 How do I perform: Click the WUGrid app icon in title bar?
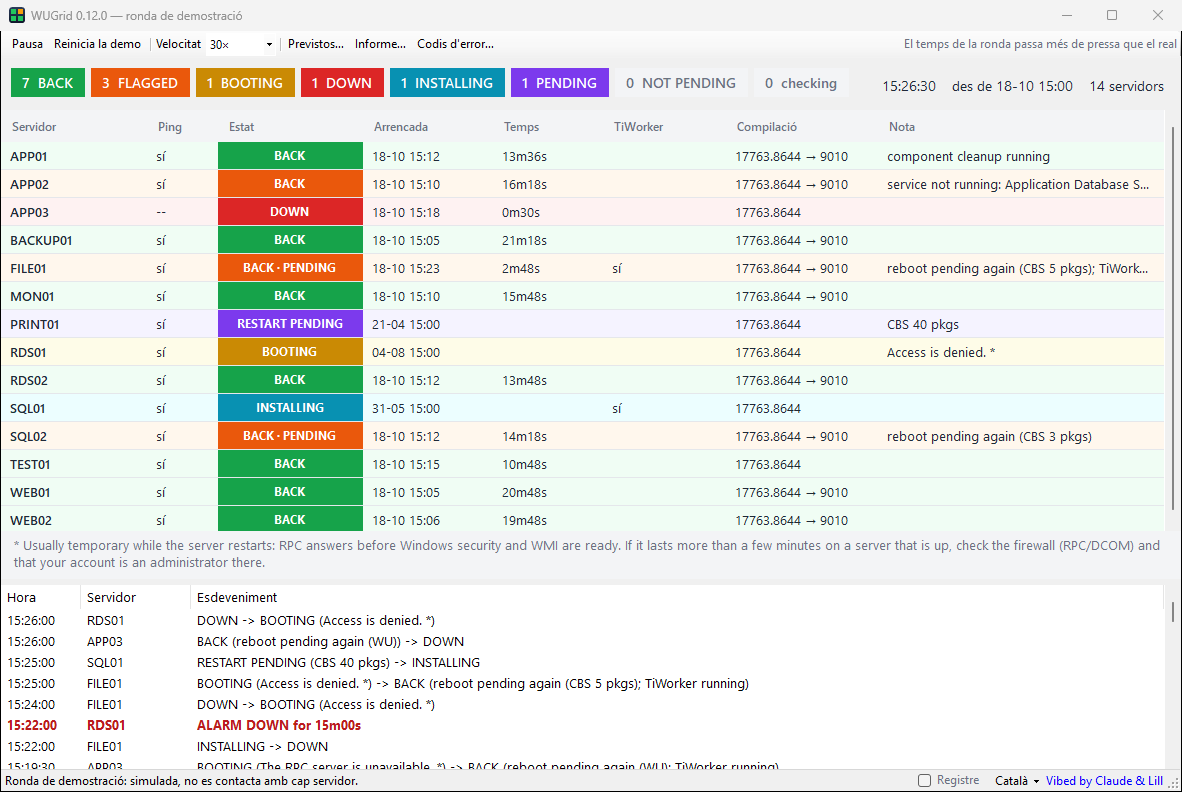click(x=17, y=15)
